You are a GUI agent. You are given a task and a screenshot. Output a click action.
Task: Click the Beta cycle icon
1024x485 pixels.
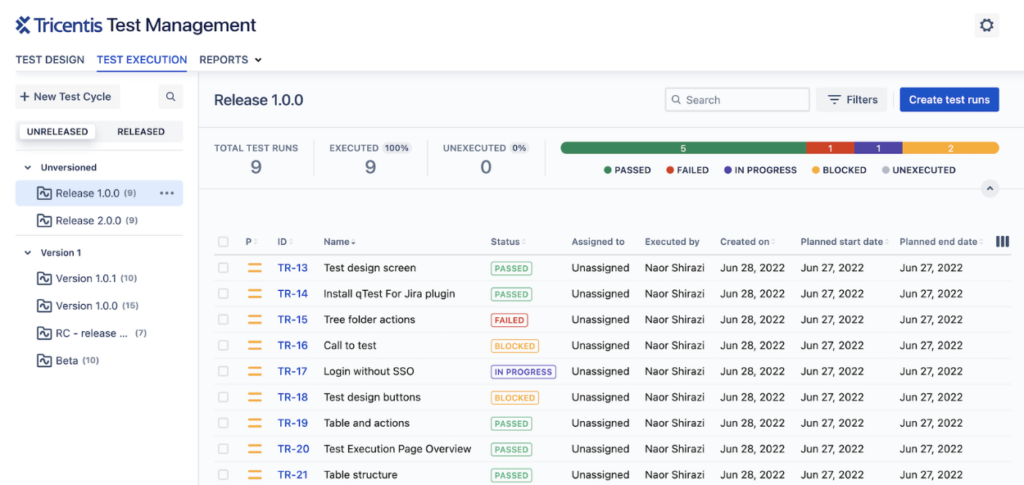pos(44,360)
